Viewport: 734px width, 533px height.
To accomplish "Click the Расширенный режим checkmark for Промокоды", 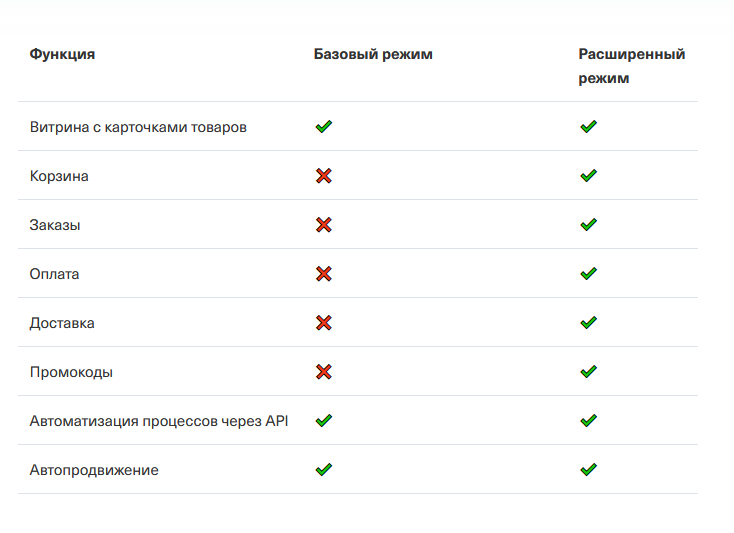I will click(588, 372).
